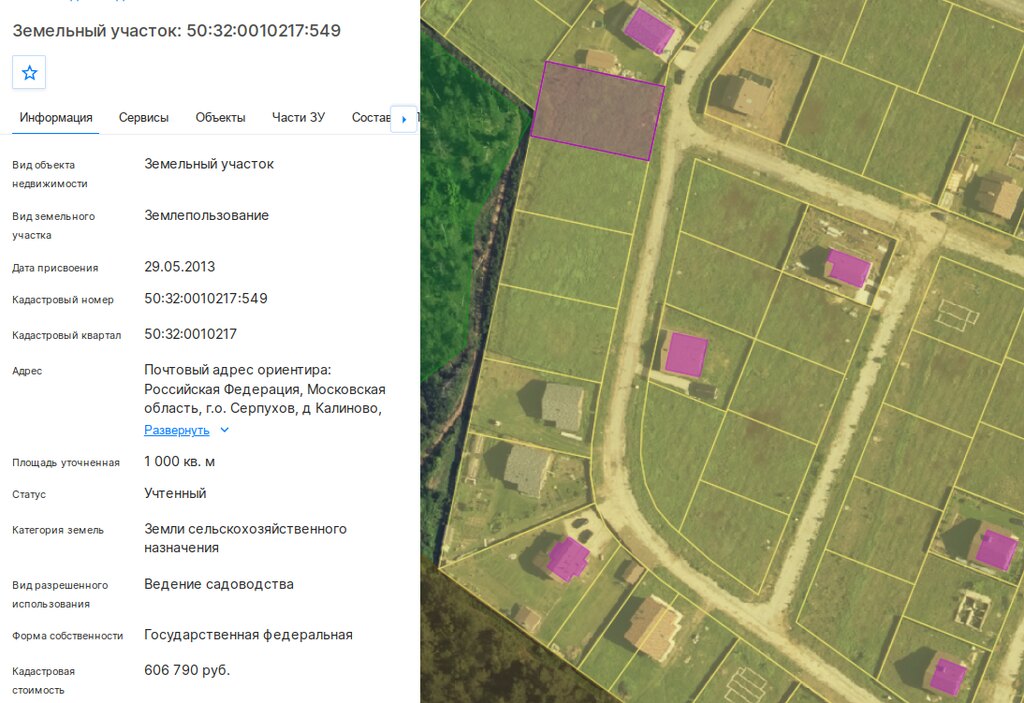Click the parcel title heading text
Viewport: 1024px width, 703px height.
[x=176, y=31]
